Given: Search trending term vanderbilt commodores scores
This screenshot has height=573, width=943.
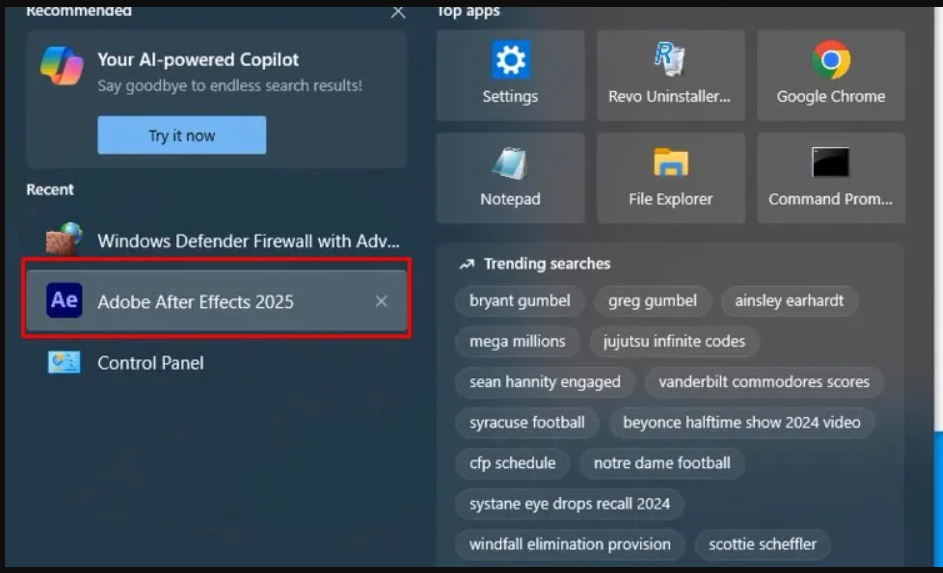Looking at the screenshot, I should 764,382.
